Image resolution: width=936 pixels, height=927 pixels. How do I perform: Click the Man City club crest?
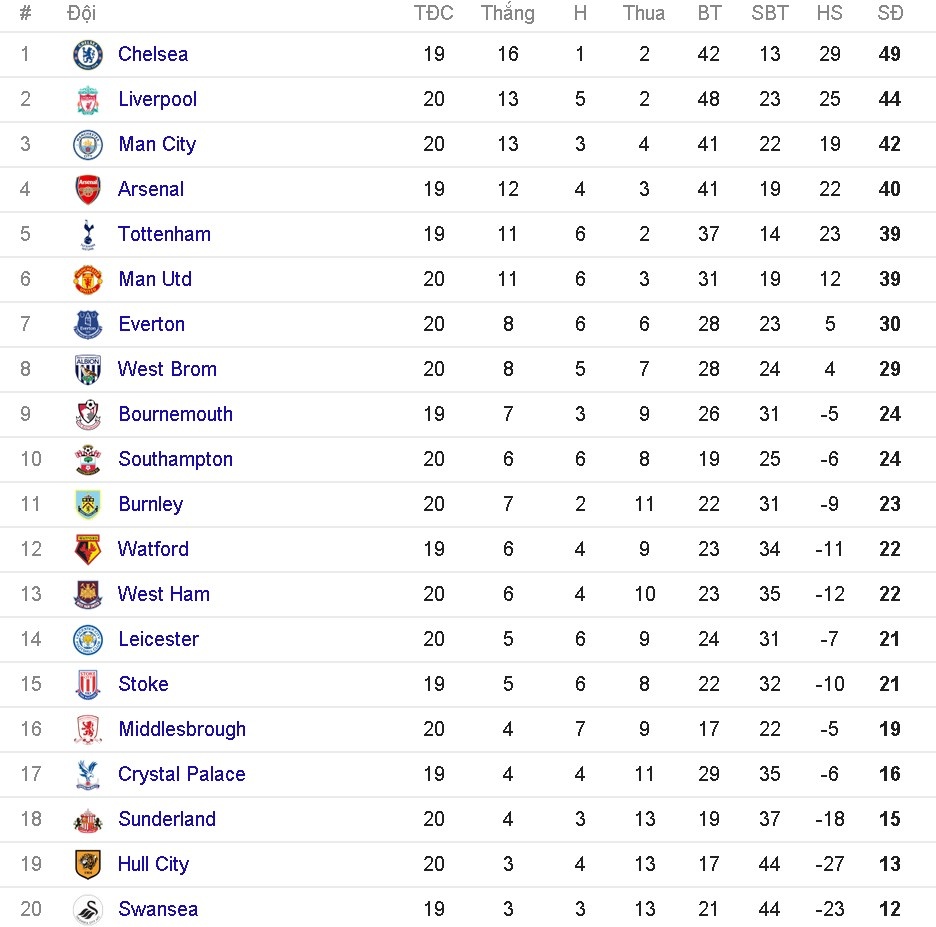click(88, 144)
